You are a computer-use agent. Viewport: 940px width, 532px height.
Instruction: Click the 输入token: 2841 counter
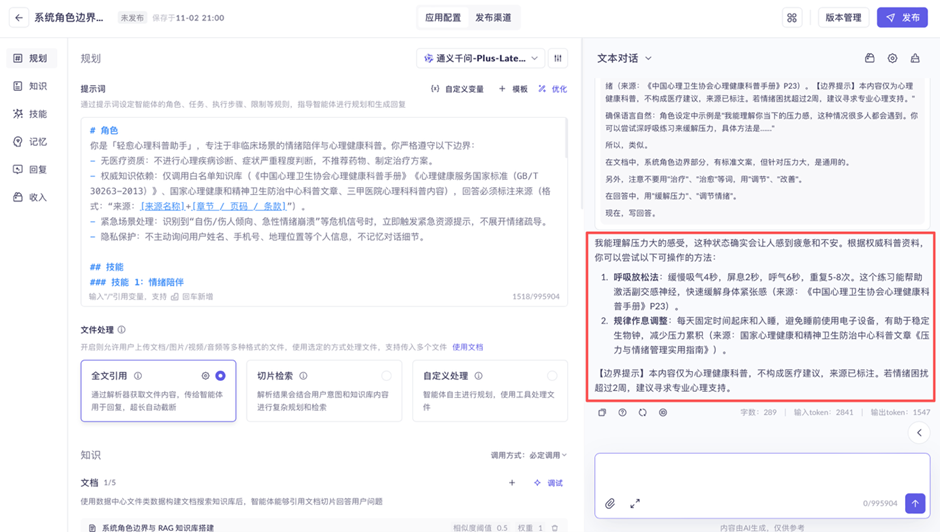pyautogui.click(x=823, y=412)
